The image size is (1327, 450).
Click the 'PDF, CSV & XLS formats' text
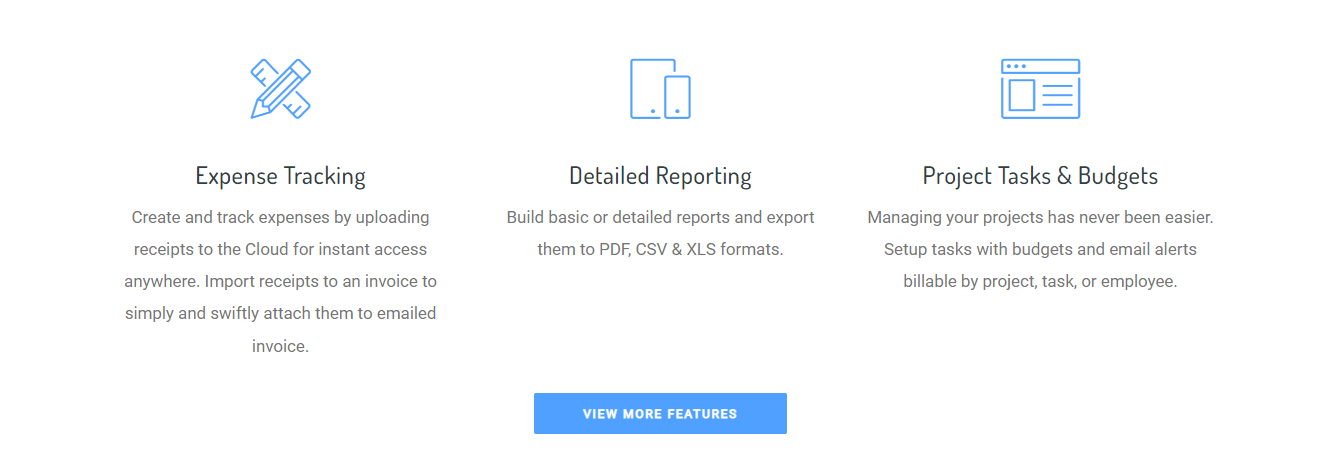pos(660,249)
